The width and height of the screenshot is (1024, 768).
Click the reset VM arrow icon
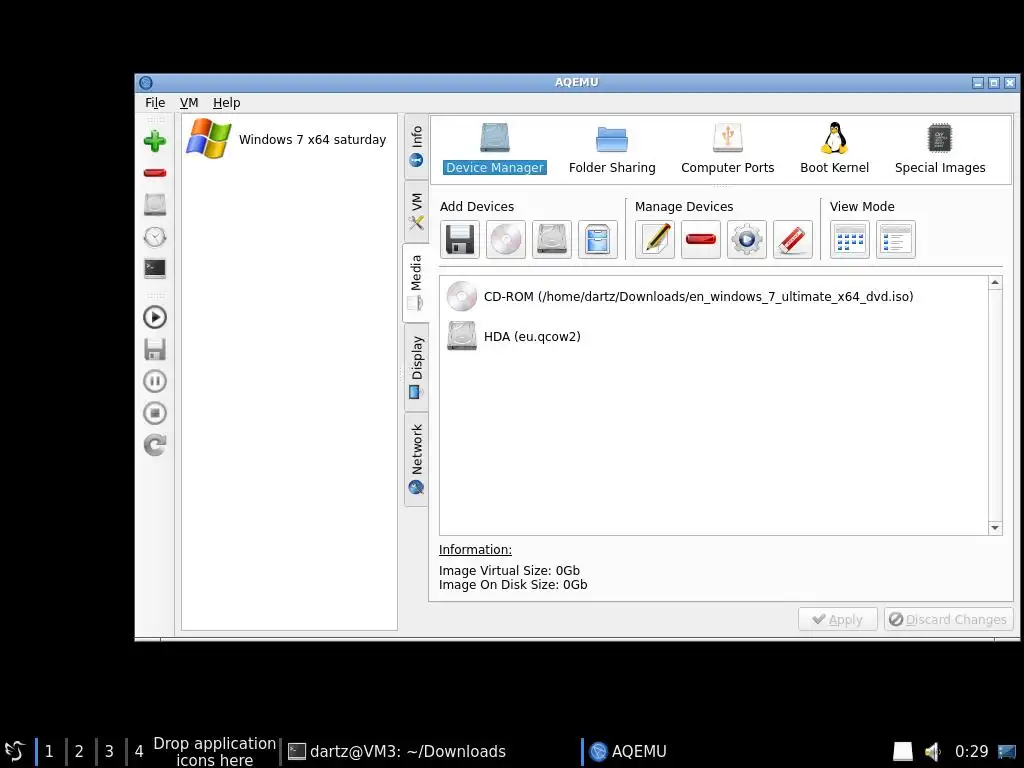pyautogui.click(x=155, y=445)
